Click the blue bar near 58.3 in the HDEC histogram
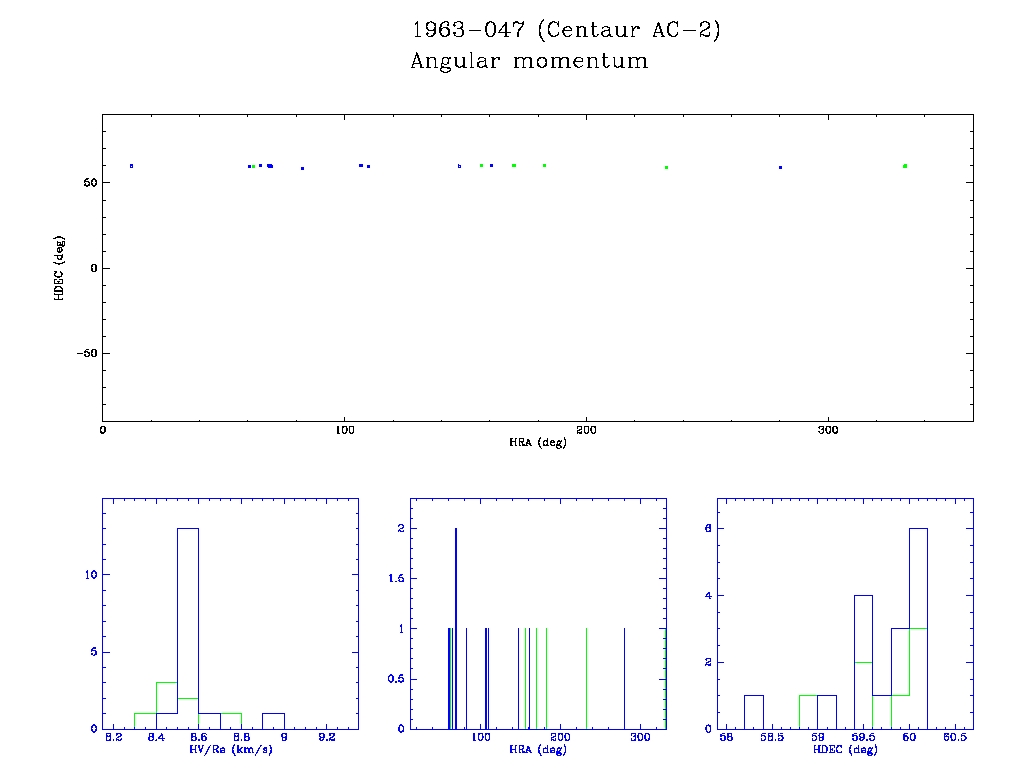This screenshot has width=1024, height=768. coord(754,712)
